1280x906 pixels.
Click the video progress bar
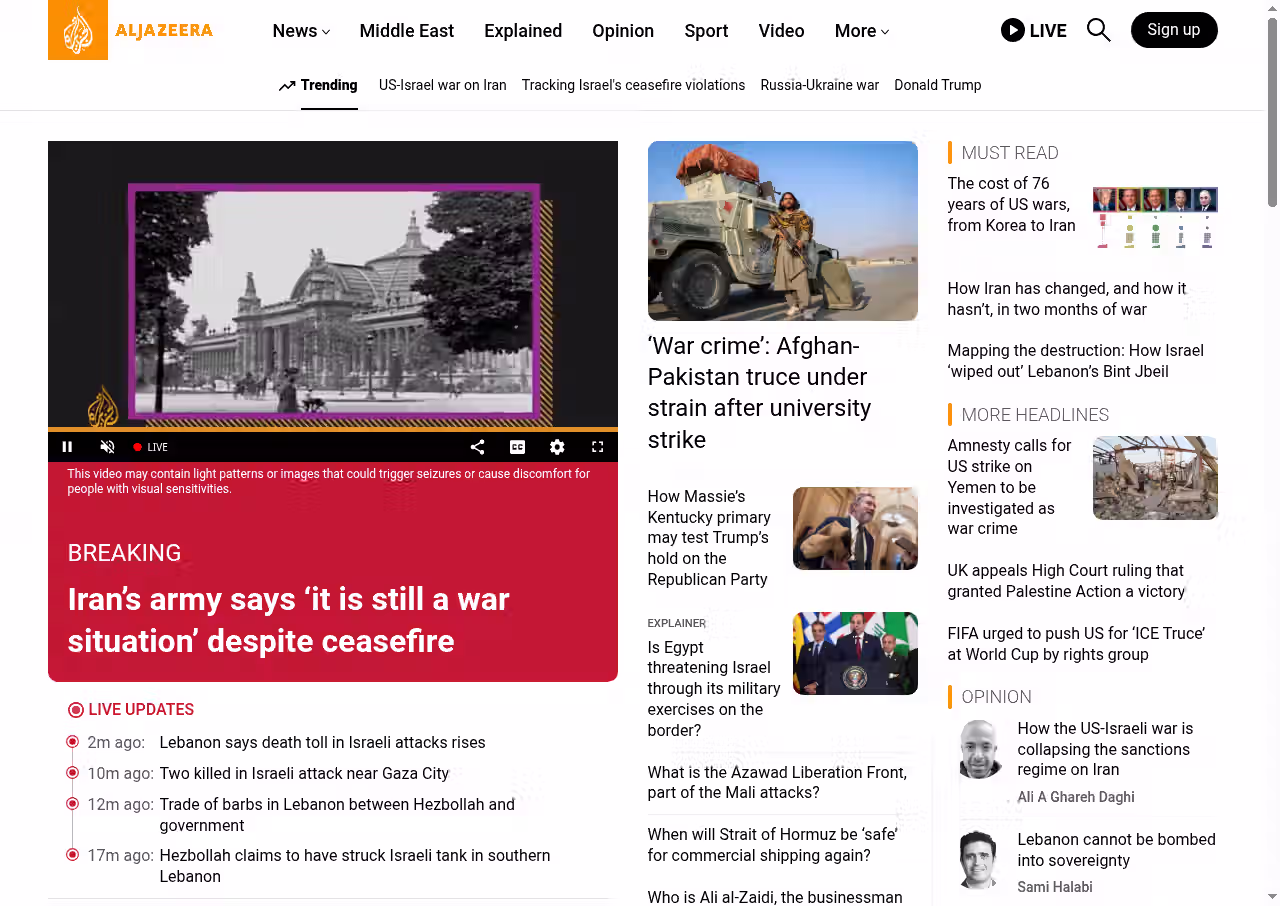332,429
